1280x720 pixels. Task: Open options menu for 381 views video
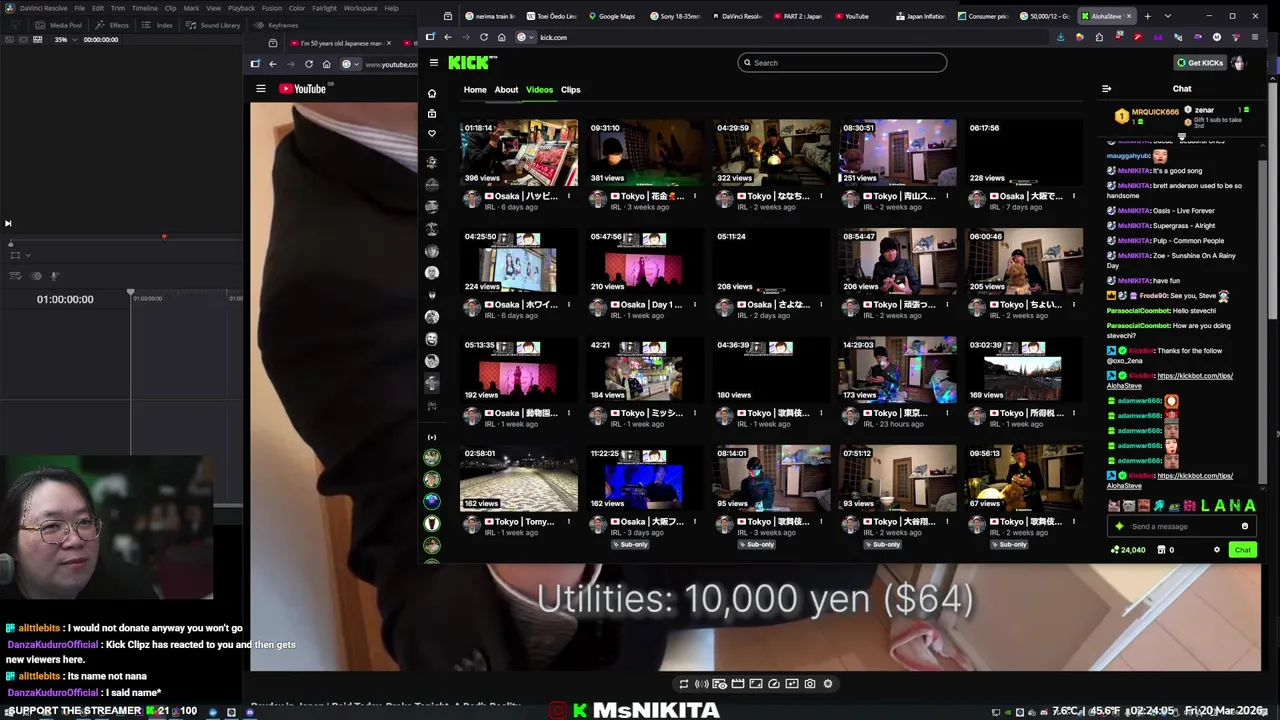694,196
